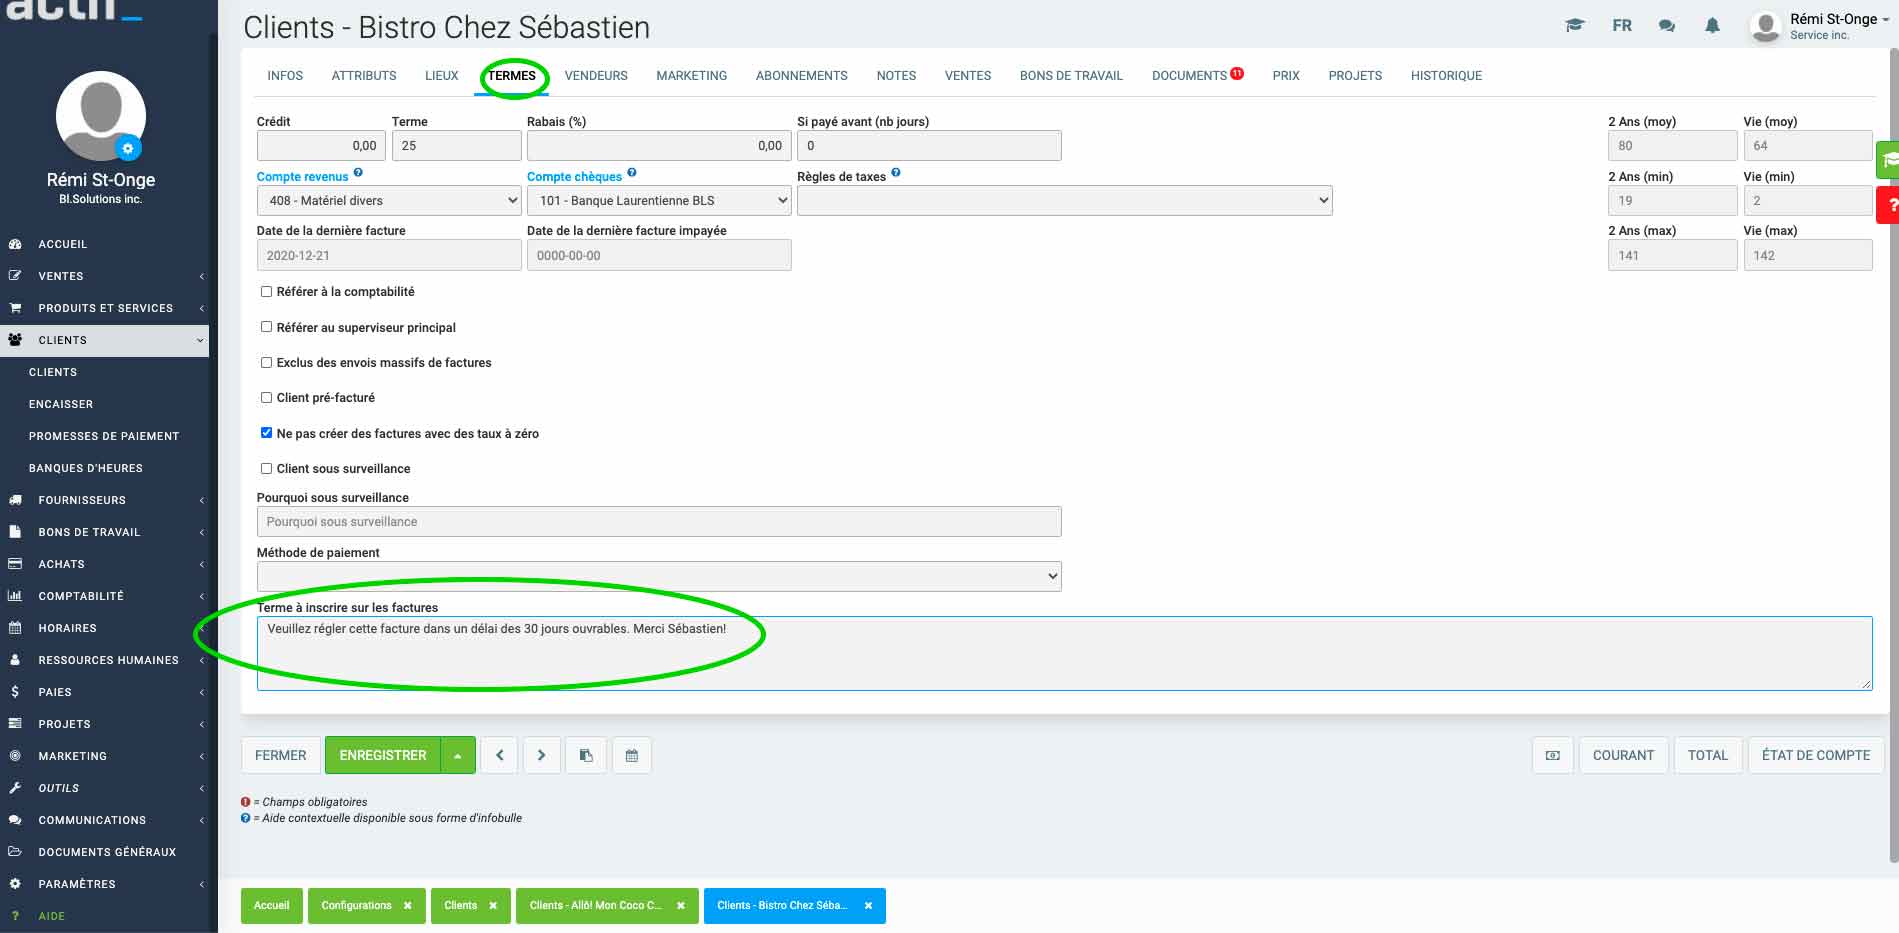The image size is (1899, 933).
Task: Click the cash icon left of Courant
Action: coord(1552,755)
